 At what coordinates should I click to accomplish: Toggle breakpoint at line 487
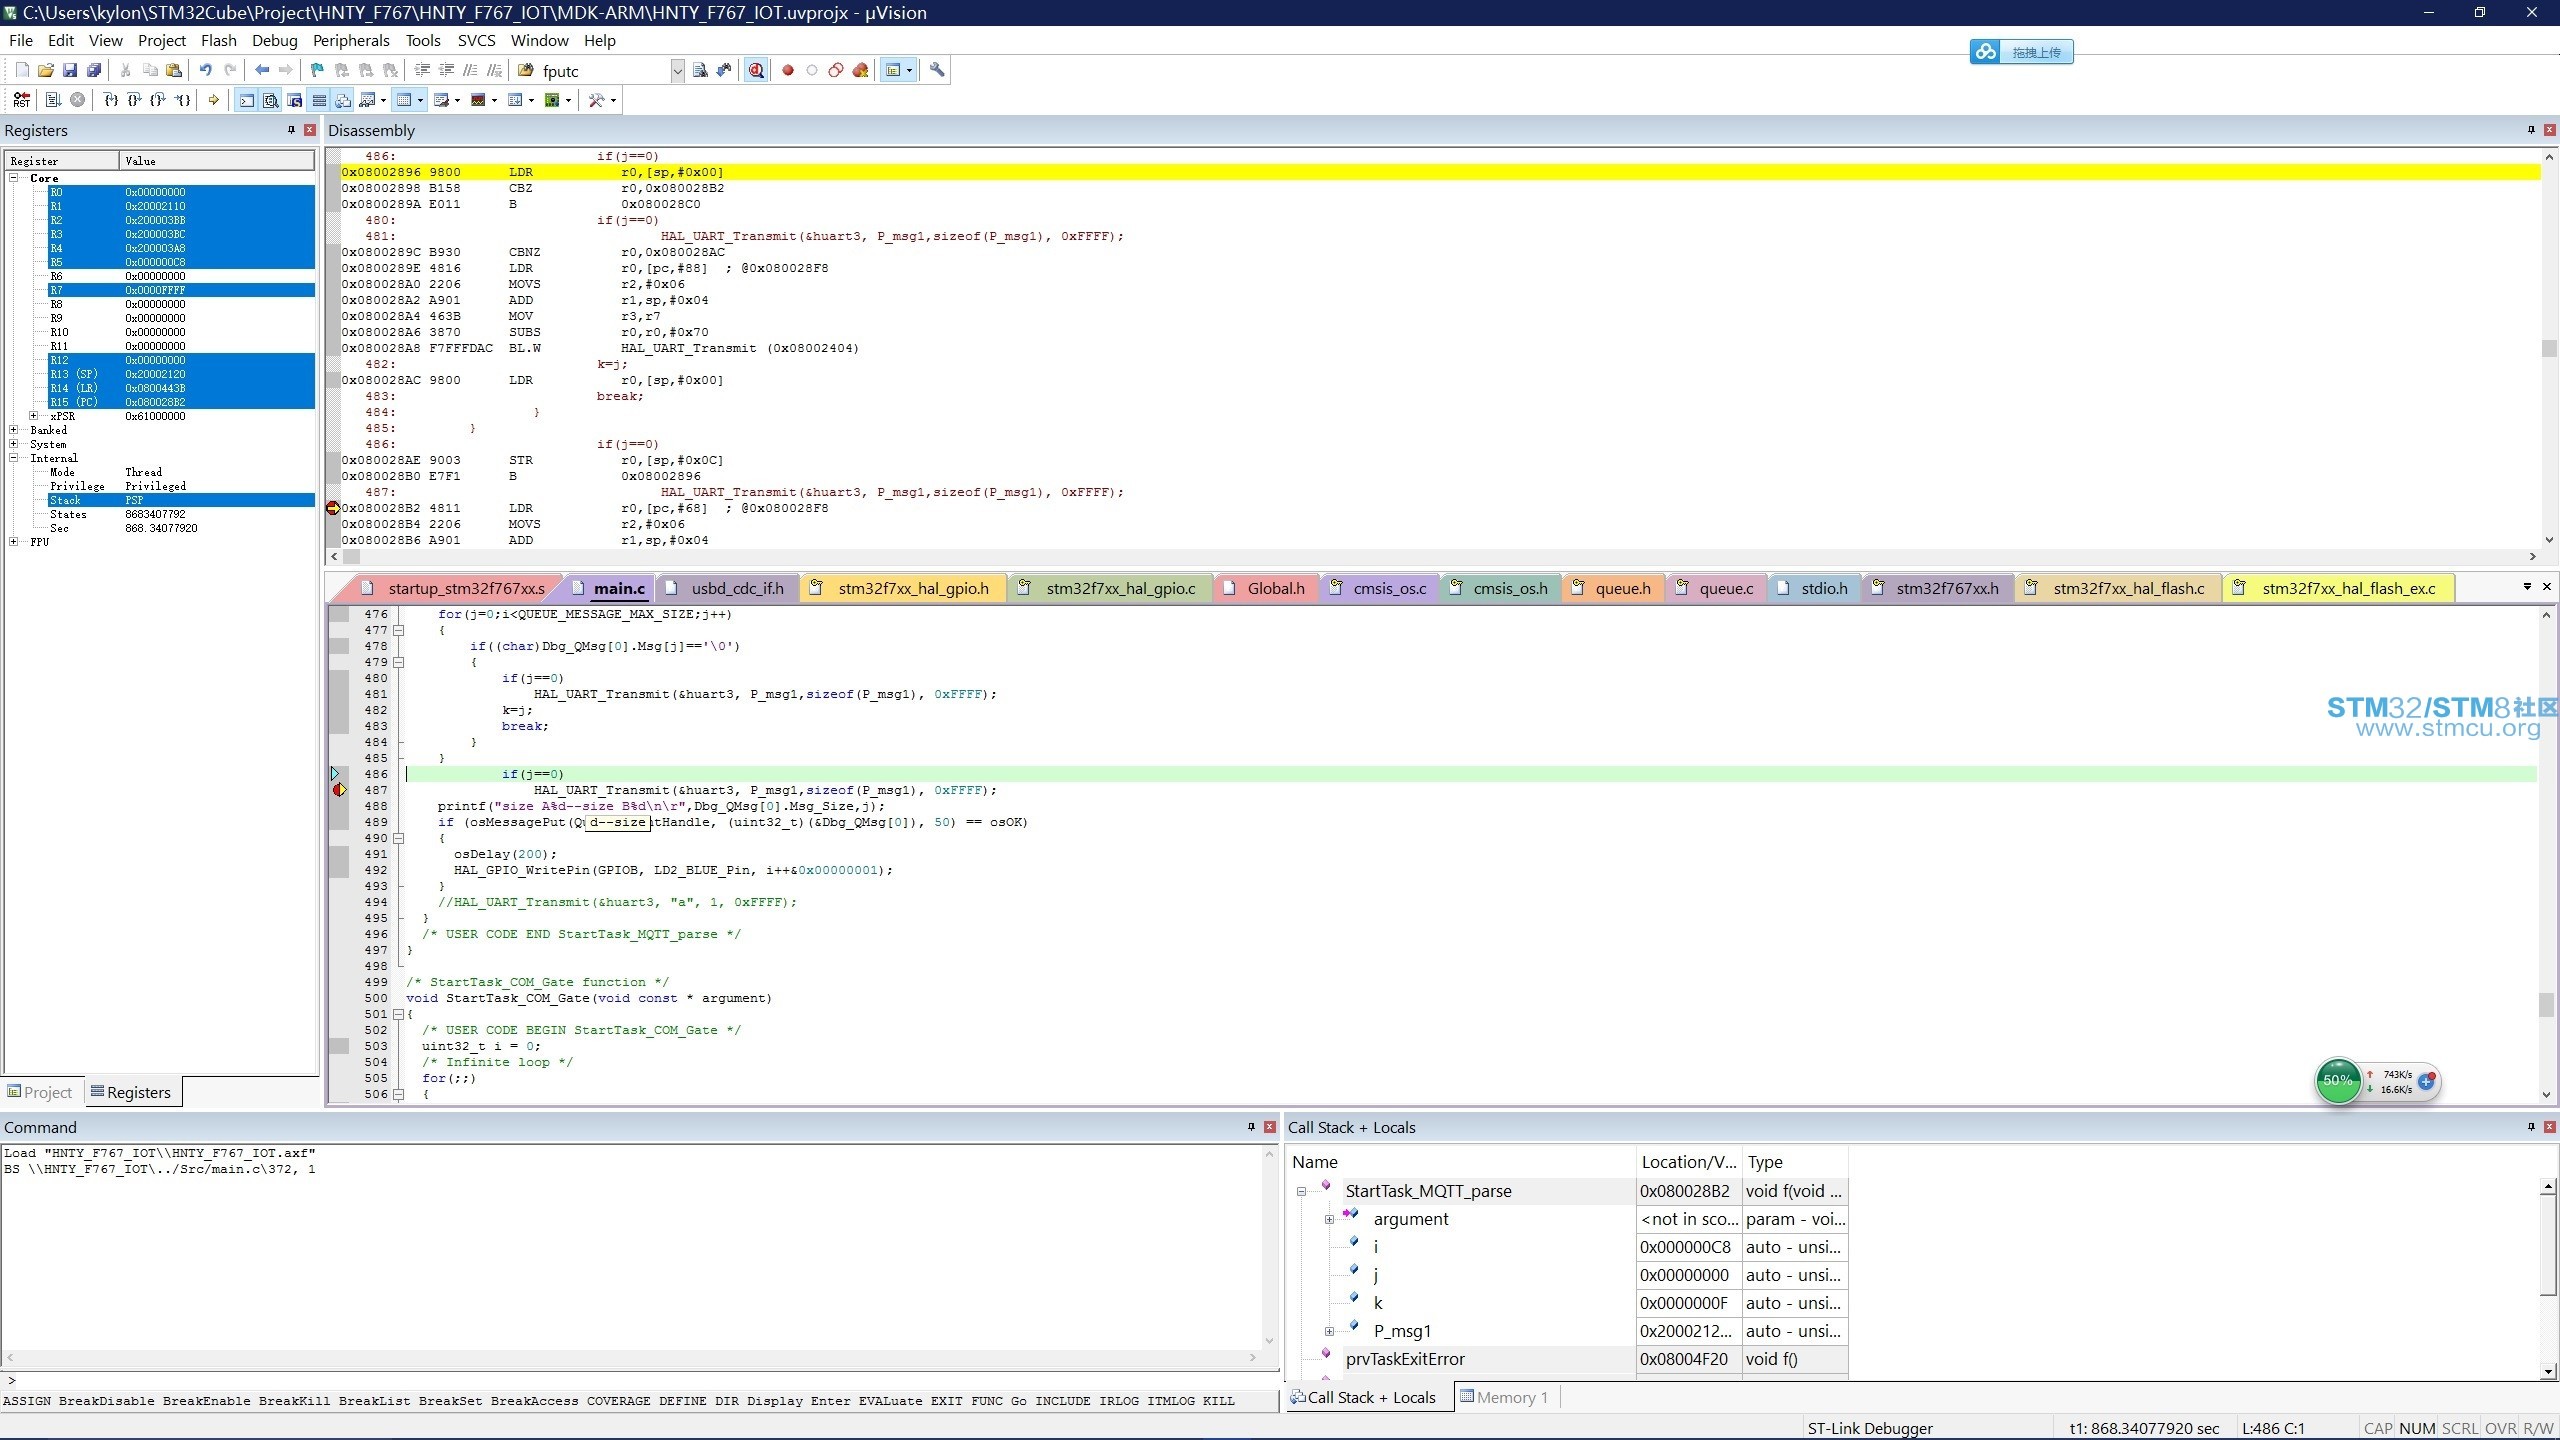(339, 789)
